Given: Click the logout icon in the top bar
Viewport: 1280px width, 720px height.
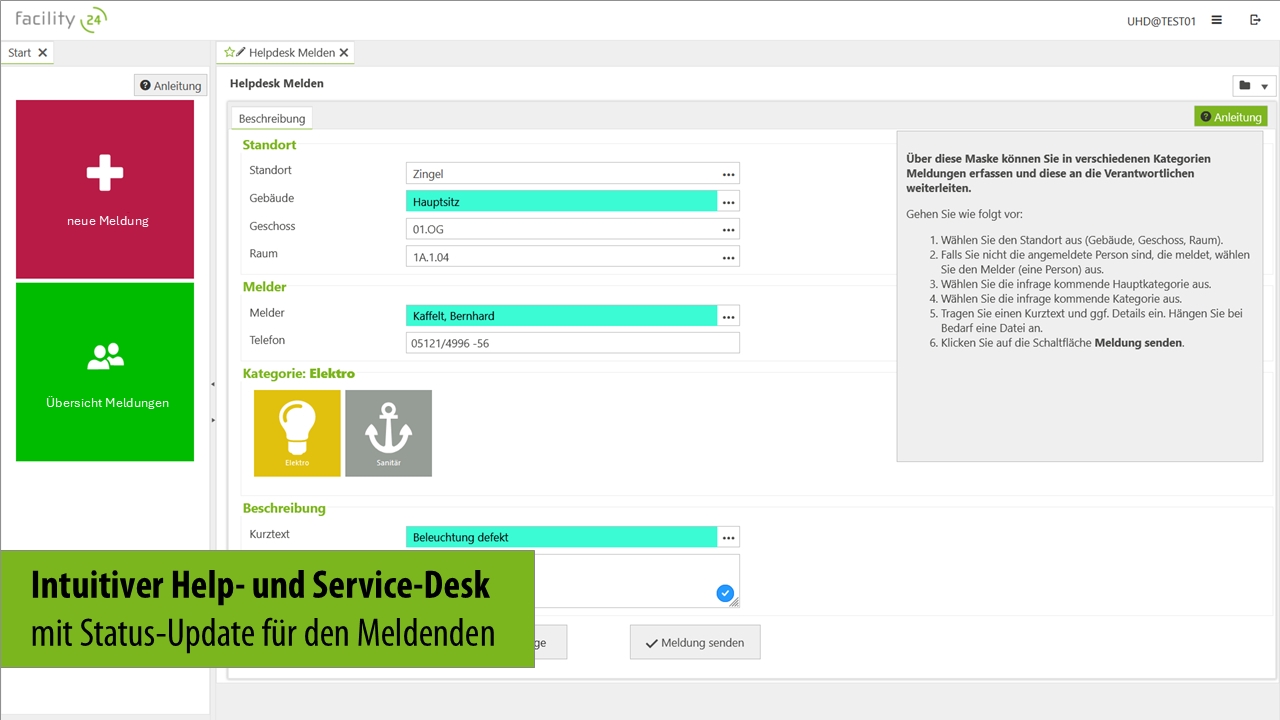Looking at the screenshot, I should click(x=1256, y=20).
